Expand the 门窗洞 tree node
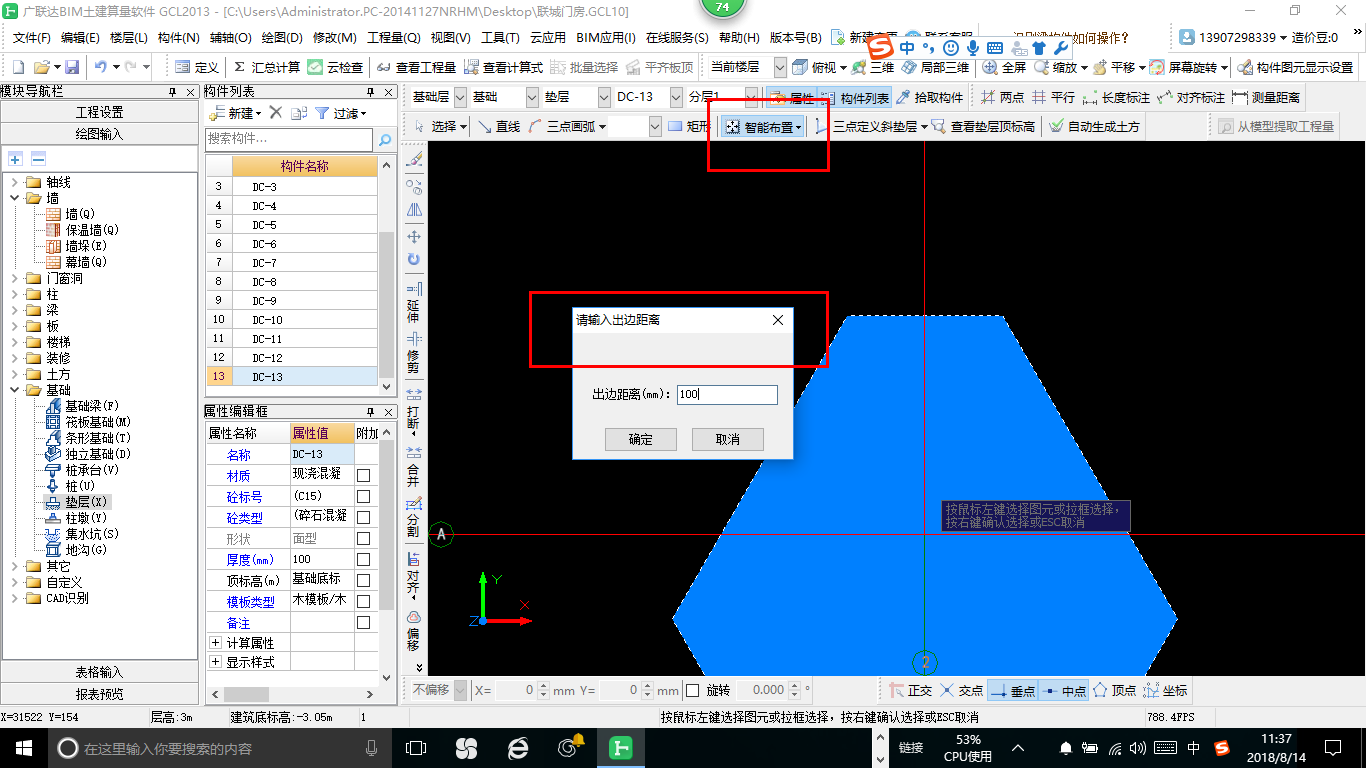The image size is (1366, 768). click(15, 278)
